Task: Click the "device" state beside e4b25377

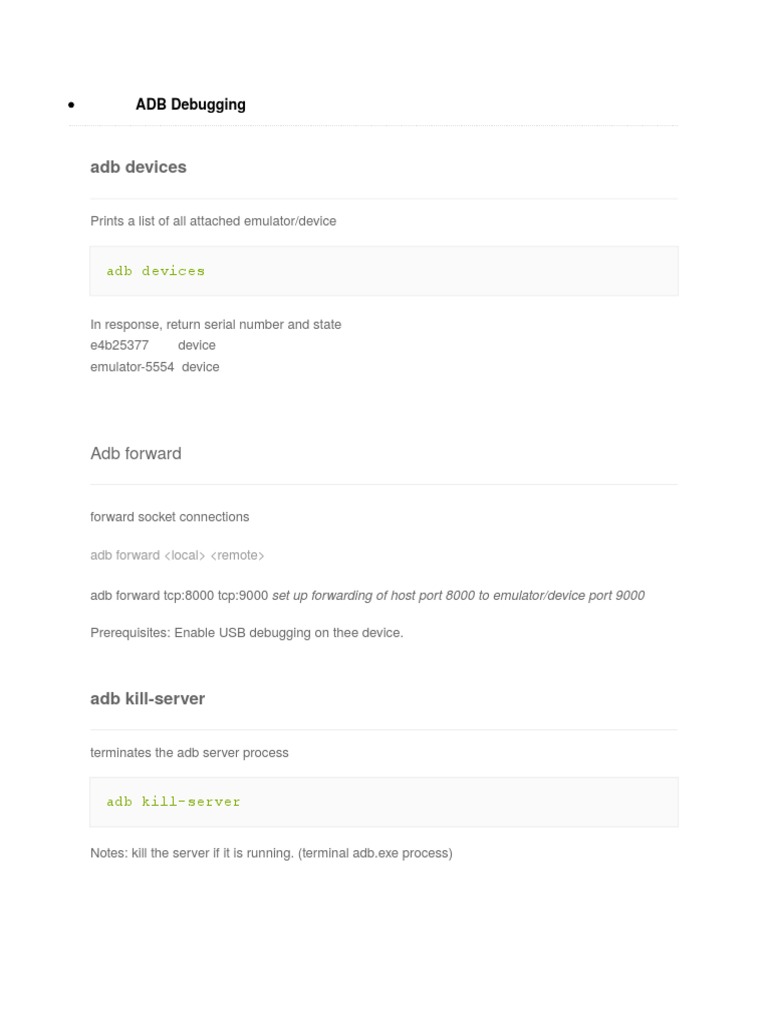Action: [x=197, y=345]
